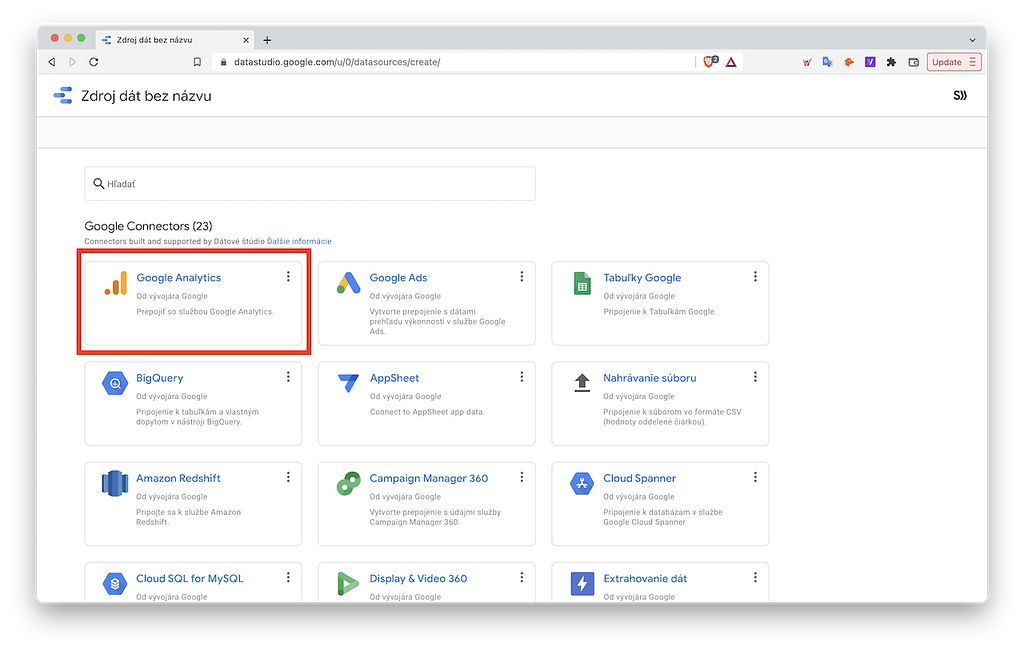Click the bookmark icon in address bar
This screenshot has height=651, width=1024.
point(197,62)
